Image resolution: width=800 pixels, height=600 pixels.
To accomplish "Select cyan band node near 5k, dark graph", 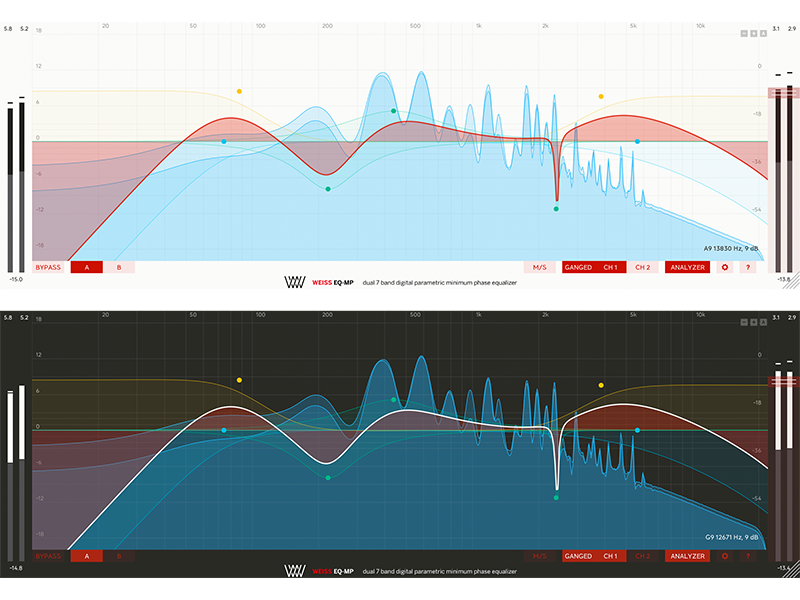I will tap(637, 430).
